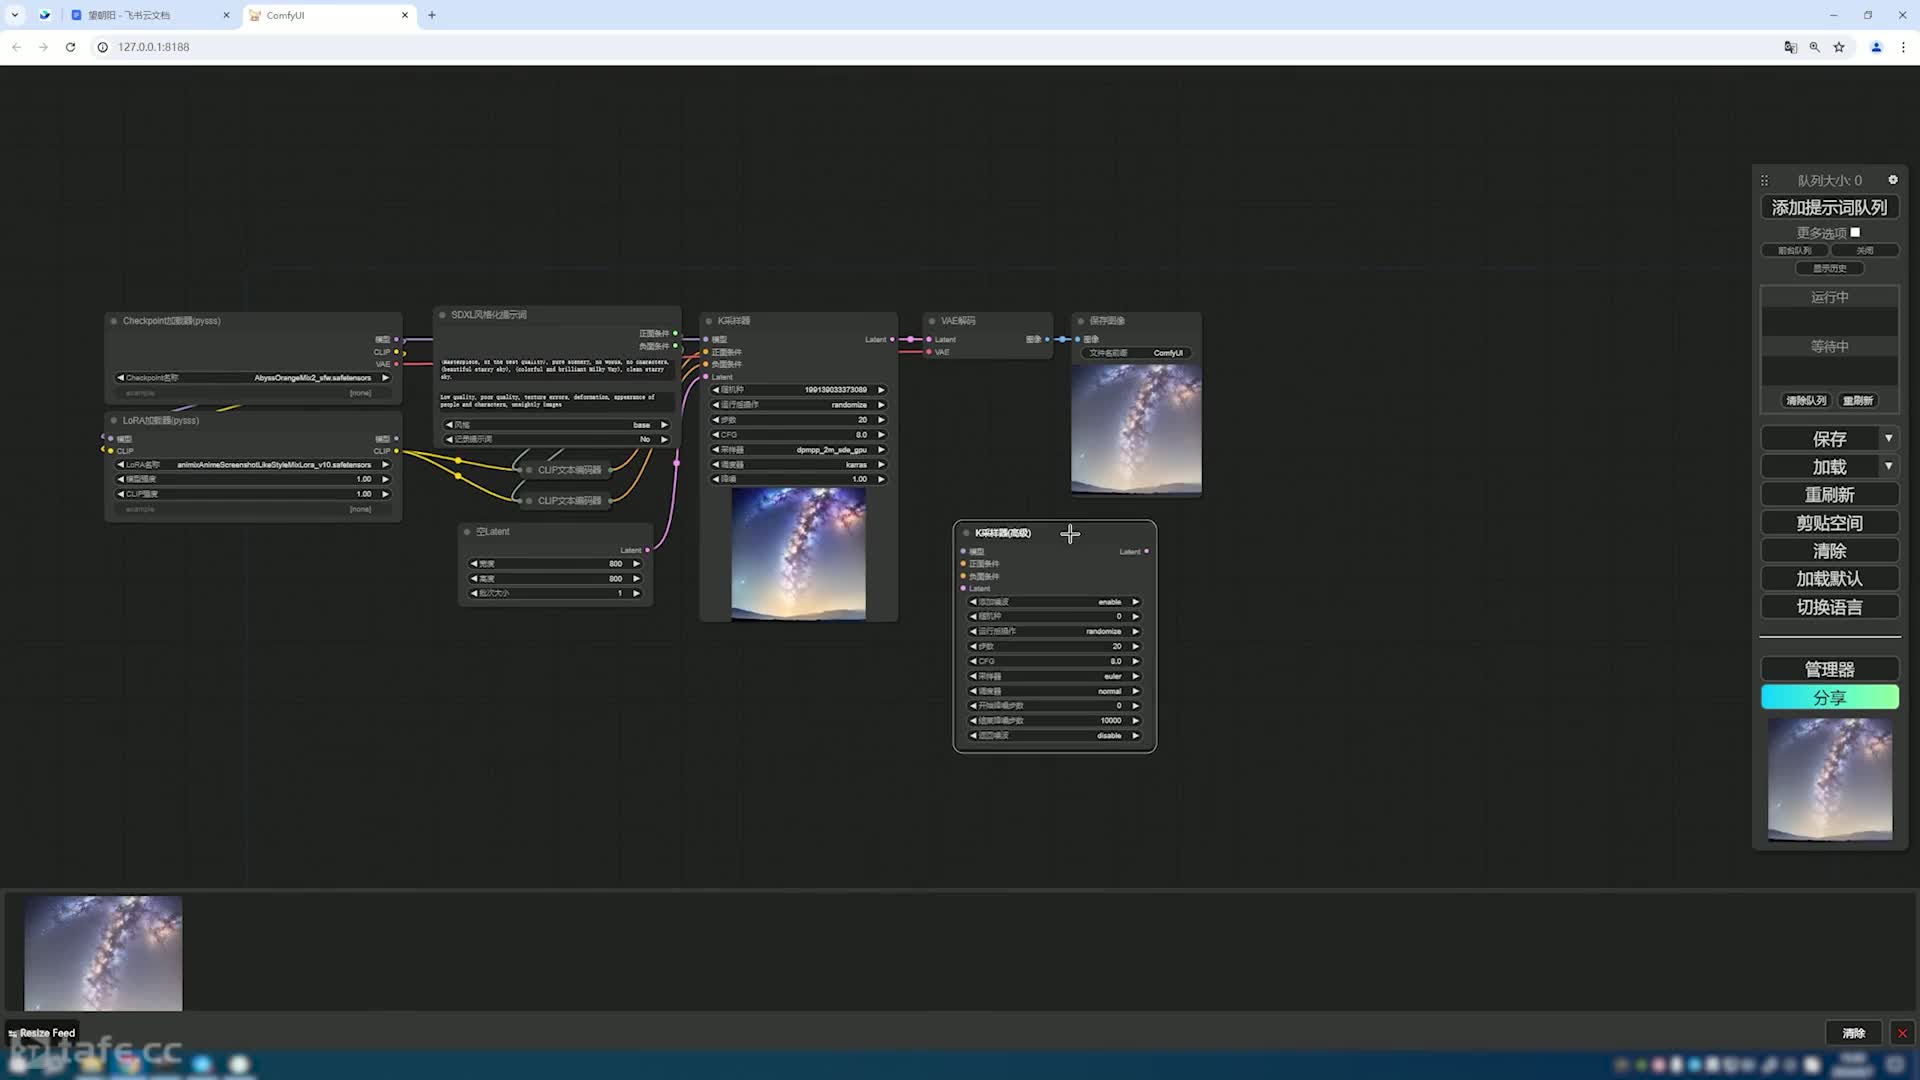
Task: Collapse the LoRA加载器 node via its dot
Action: coord(114,421)
